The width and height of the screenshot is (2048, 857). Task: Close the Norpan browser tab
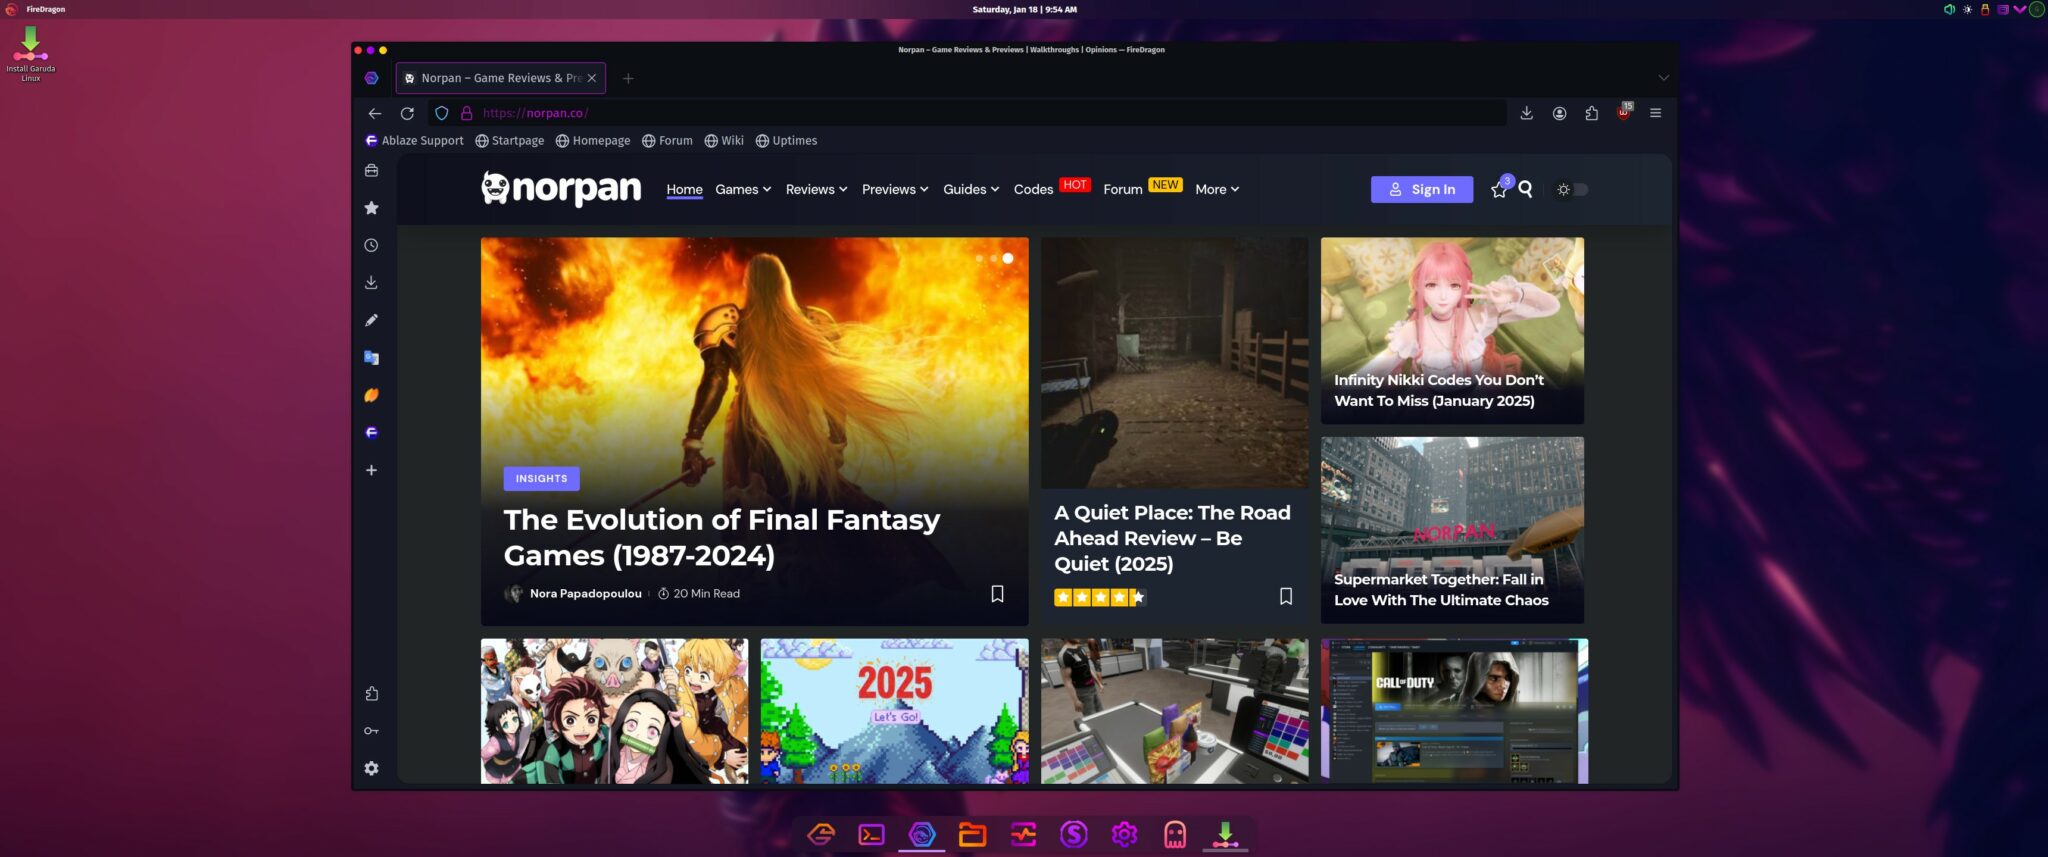[592, 78]
